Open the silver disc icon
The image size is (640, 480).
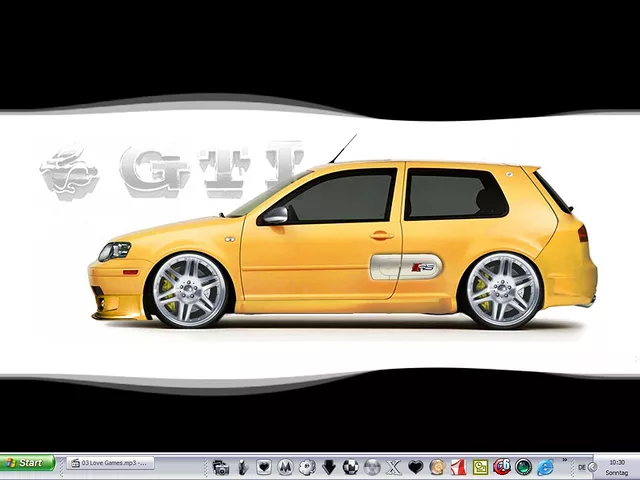click(x=372, y=467)
